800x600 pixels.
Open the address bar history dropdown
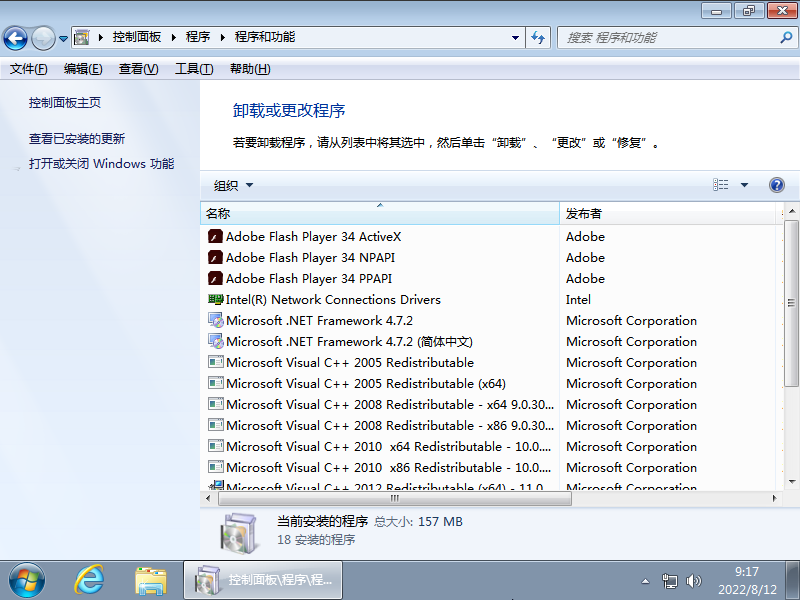pos(515,38)
